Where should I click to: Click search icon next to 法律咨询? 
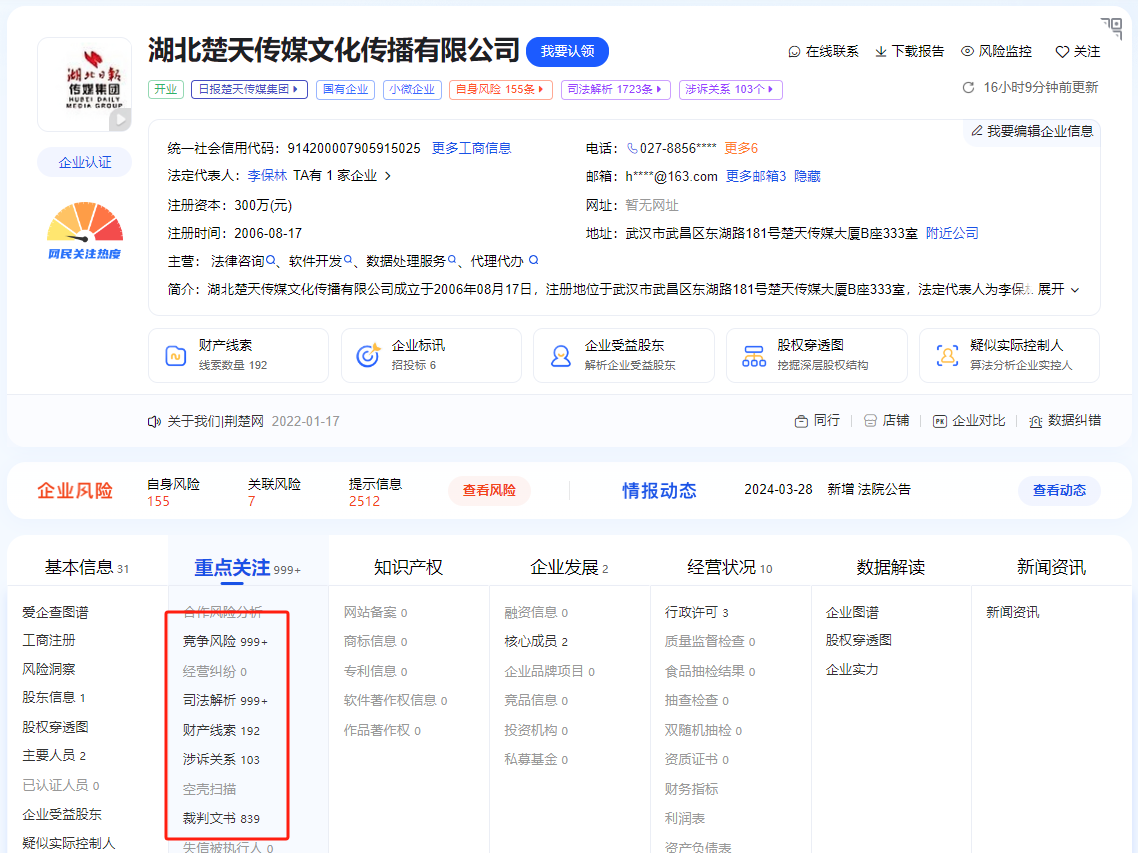pyautogui.click(x=271, y=260)
